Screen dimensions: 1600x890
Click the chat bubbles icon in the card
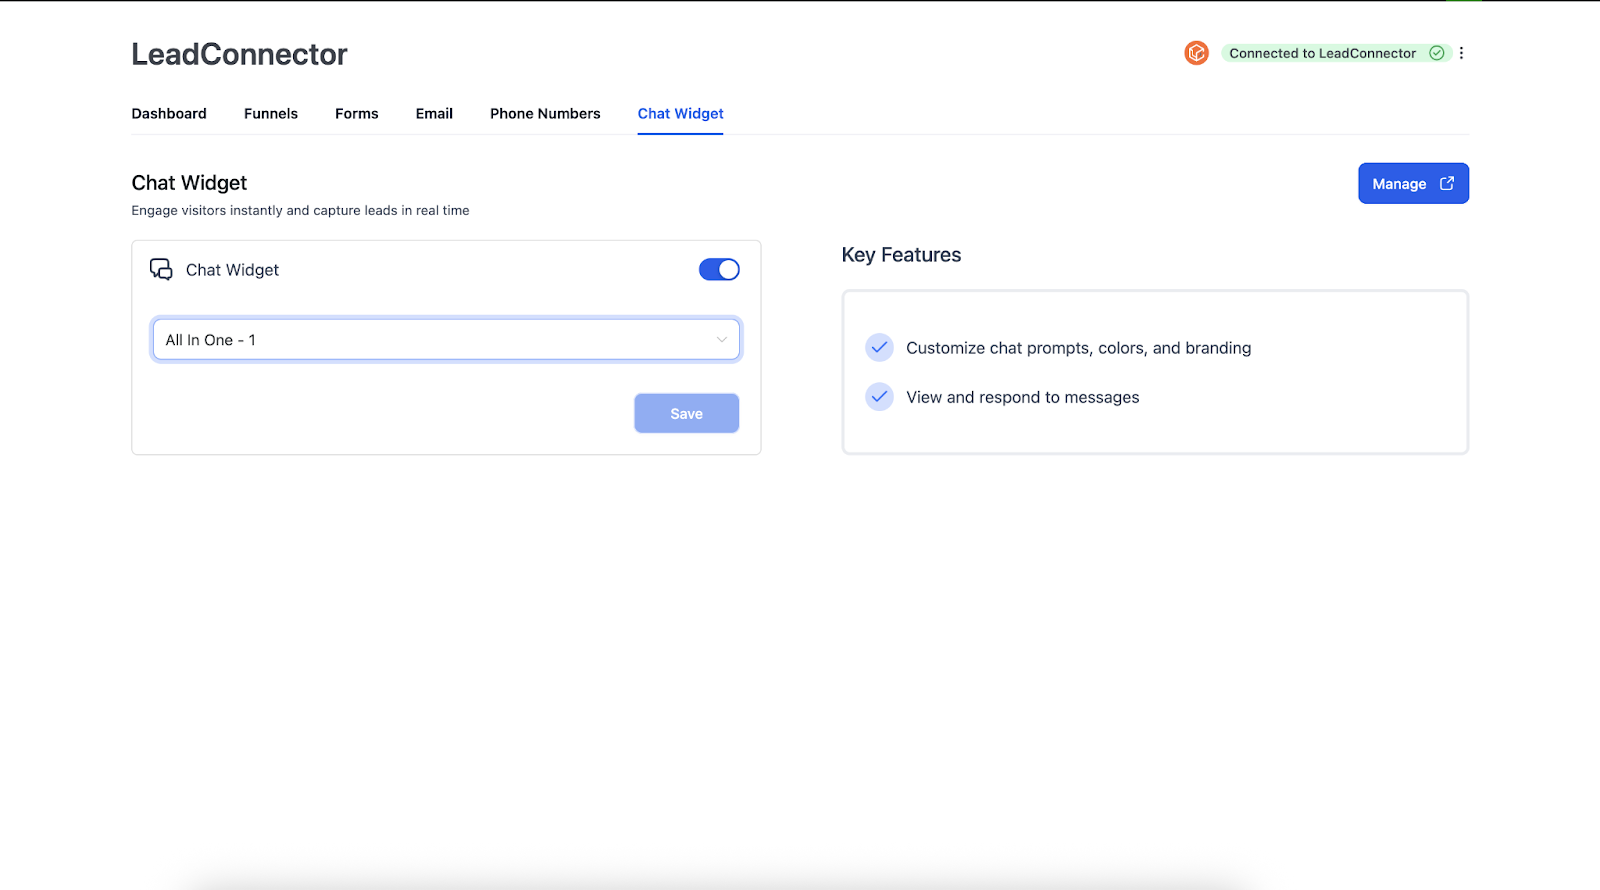pos(161,270)
